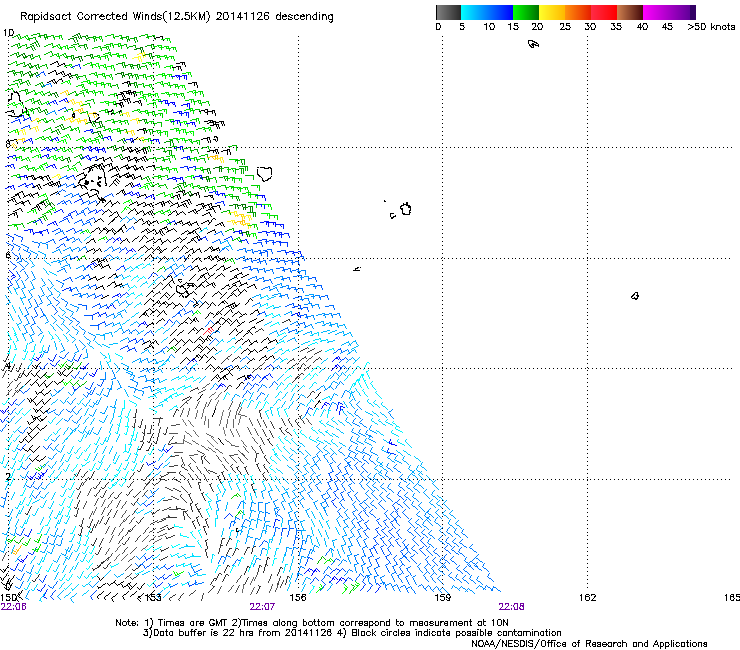Screen dimensions: 740x650
Task: Click the green 15-20 knots legend swatch
Action: point(526,12)
